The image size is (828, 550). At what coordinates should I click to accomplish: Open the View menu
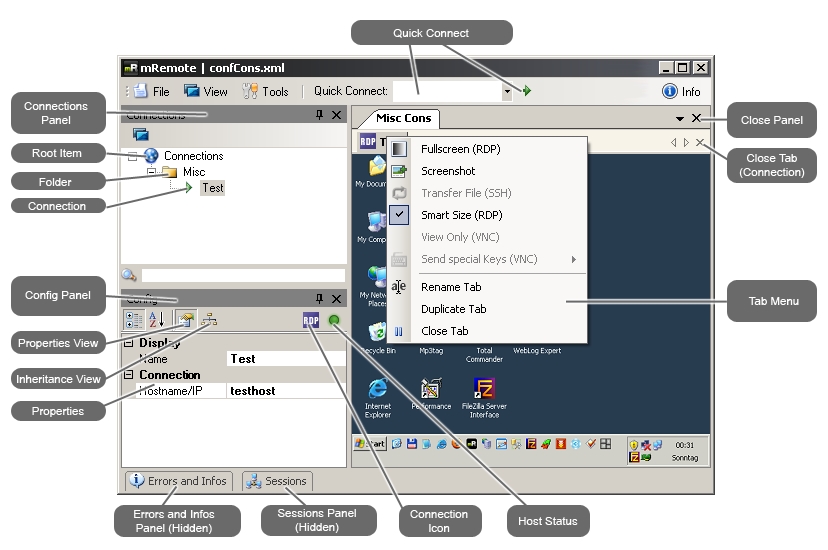coord(206,91)
